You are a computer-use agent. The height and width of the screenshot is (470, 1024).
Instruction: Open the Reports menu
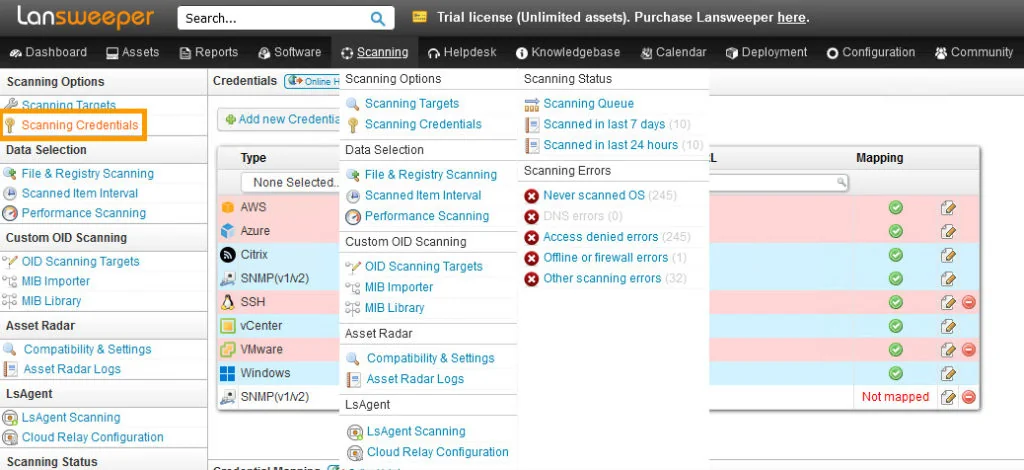[208, 52]
